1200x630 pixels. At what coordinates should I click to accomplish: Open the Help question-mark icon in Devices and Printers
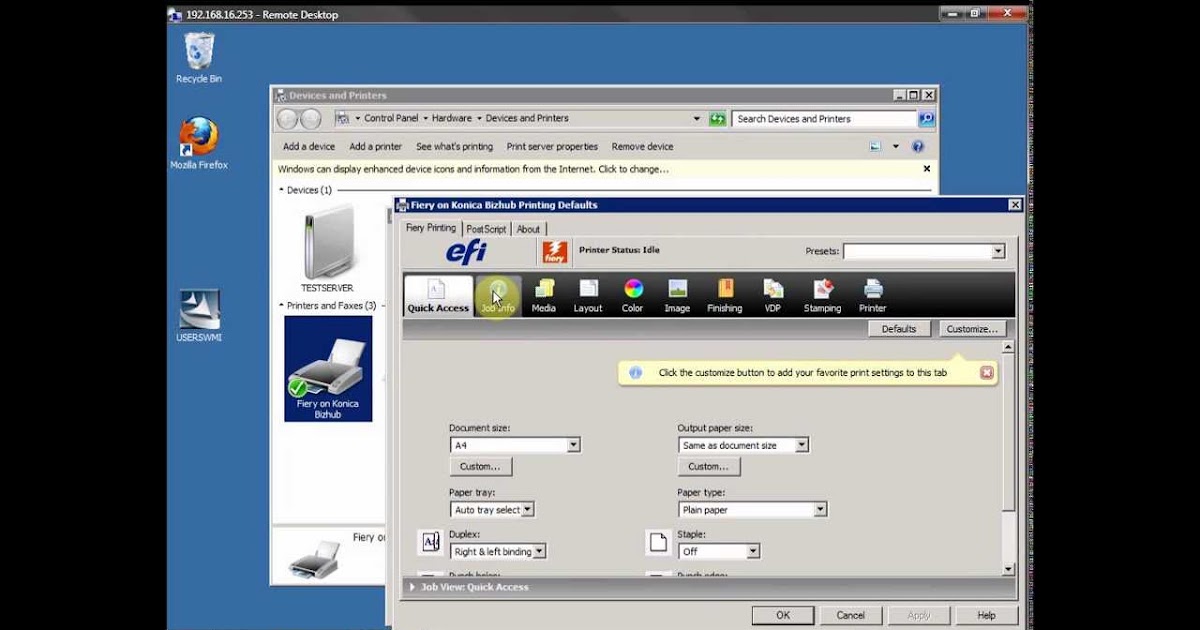click(x=919, y=146)
